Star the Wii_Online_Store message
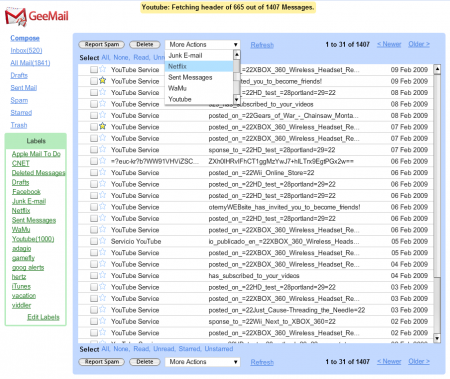Screen dimensions: 450x379 tap(103, 172)
